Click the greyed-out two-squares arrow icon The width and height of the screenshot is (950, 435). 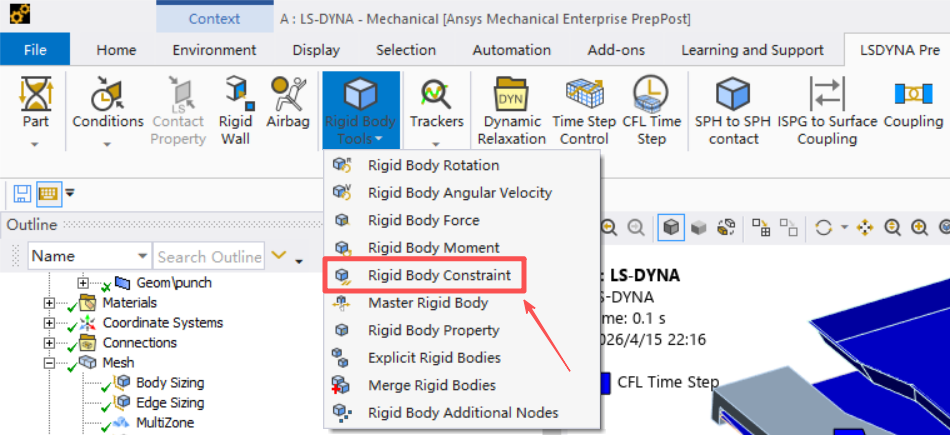click(x=788, y=227)
